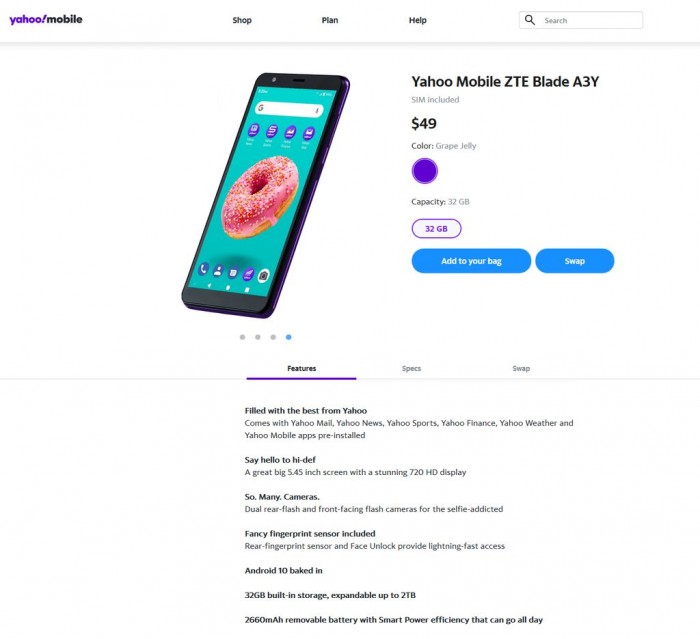Show the third carousel image dot

[x=273, y=337]
